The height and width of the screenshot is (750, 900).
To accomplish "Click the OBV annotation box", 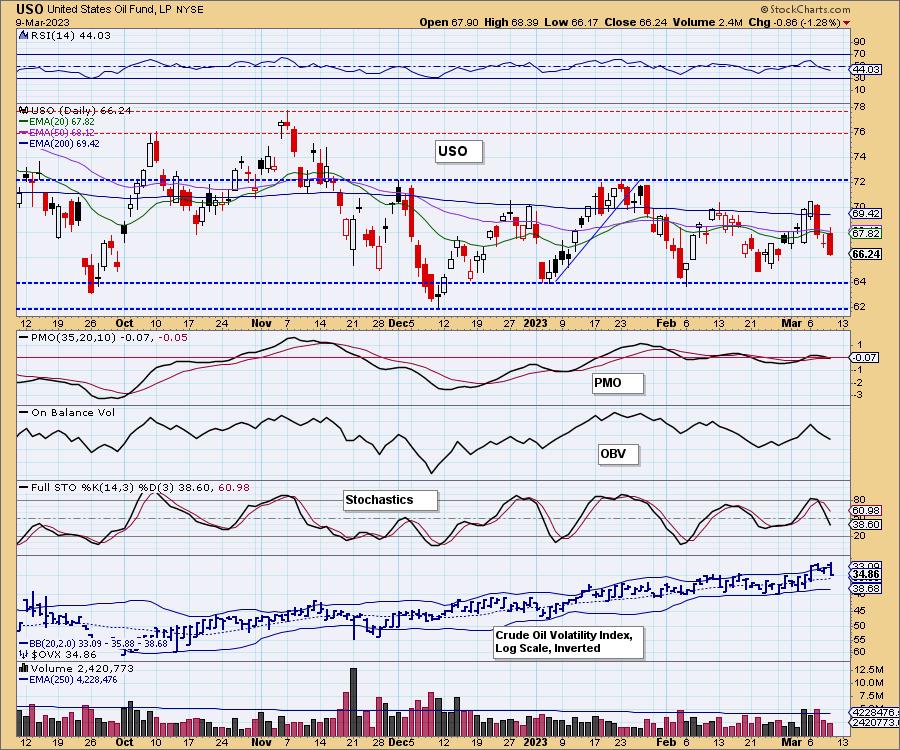I will click(x=618, y=454).
